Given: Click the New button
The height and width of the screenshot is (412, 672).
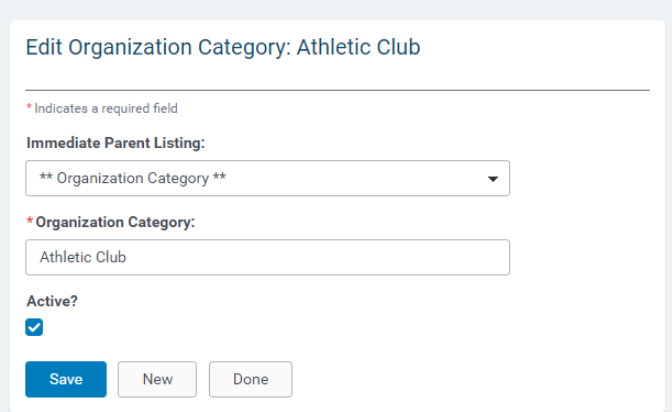Looking at the screenshot, I should (x=157, y=379).
